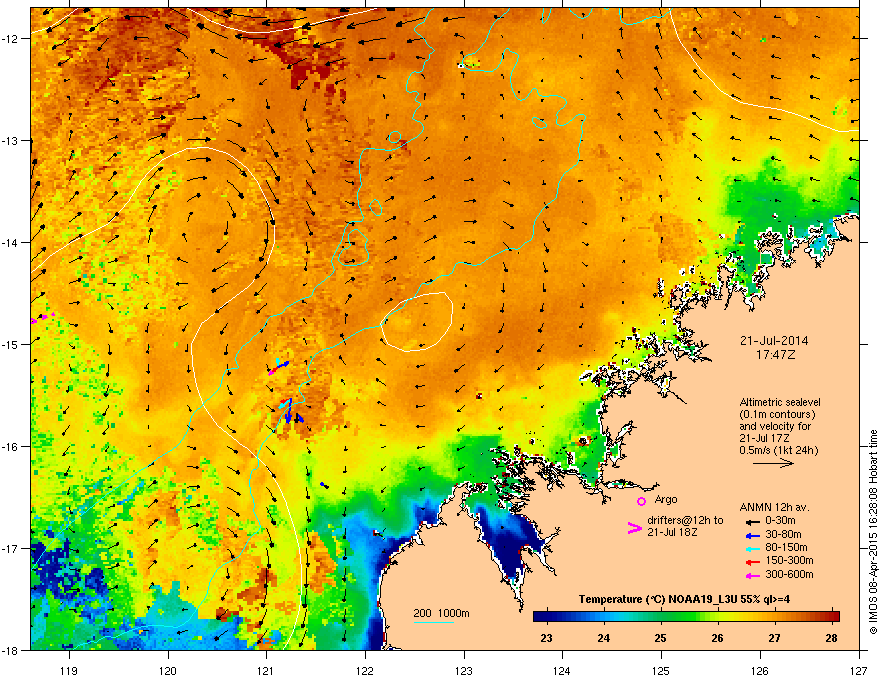Click the longitude axis label 127
The height and width of the screenshot is (680, 880).
(x=859, y=670)
